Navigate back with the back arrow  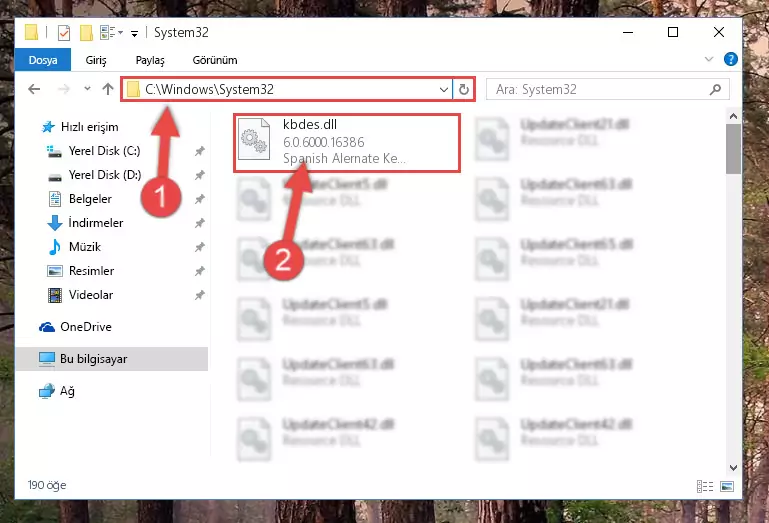coord(34,89)
